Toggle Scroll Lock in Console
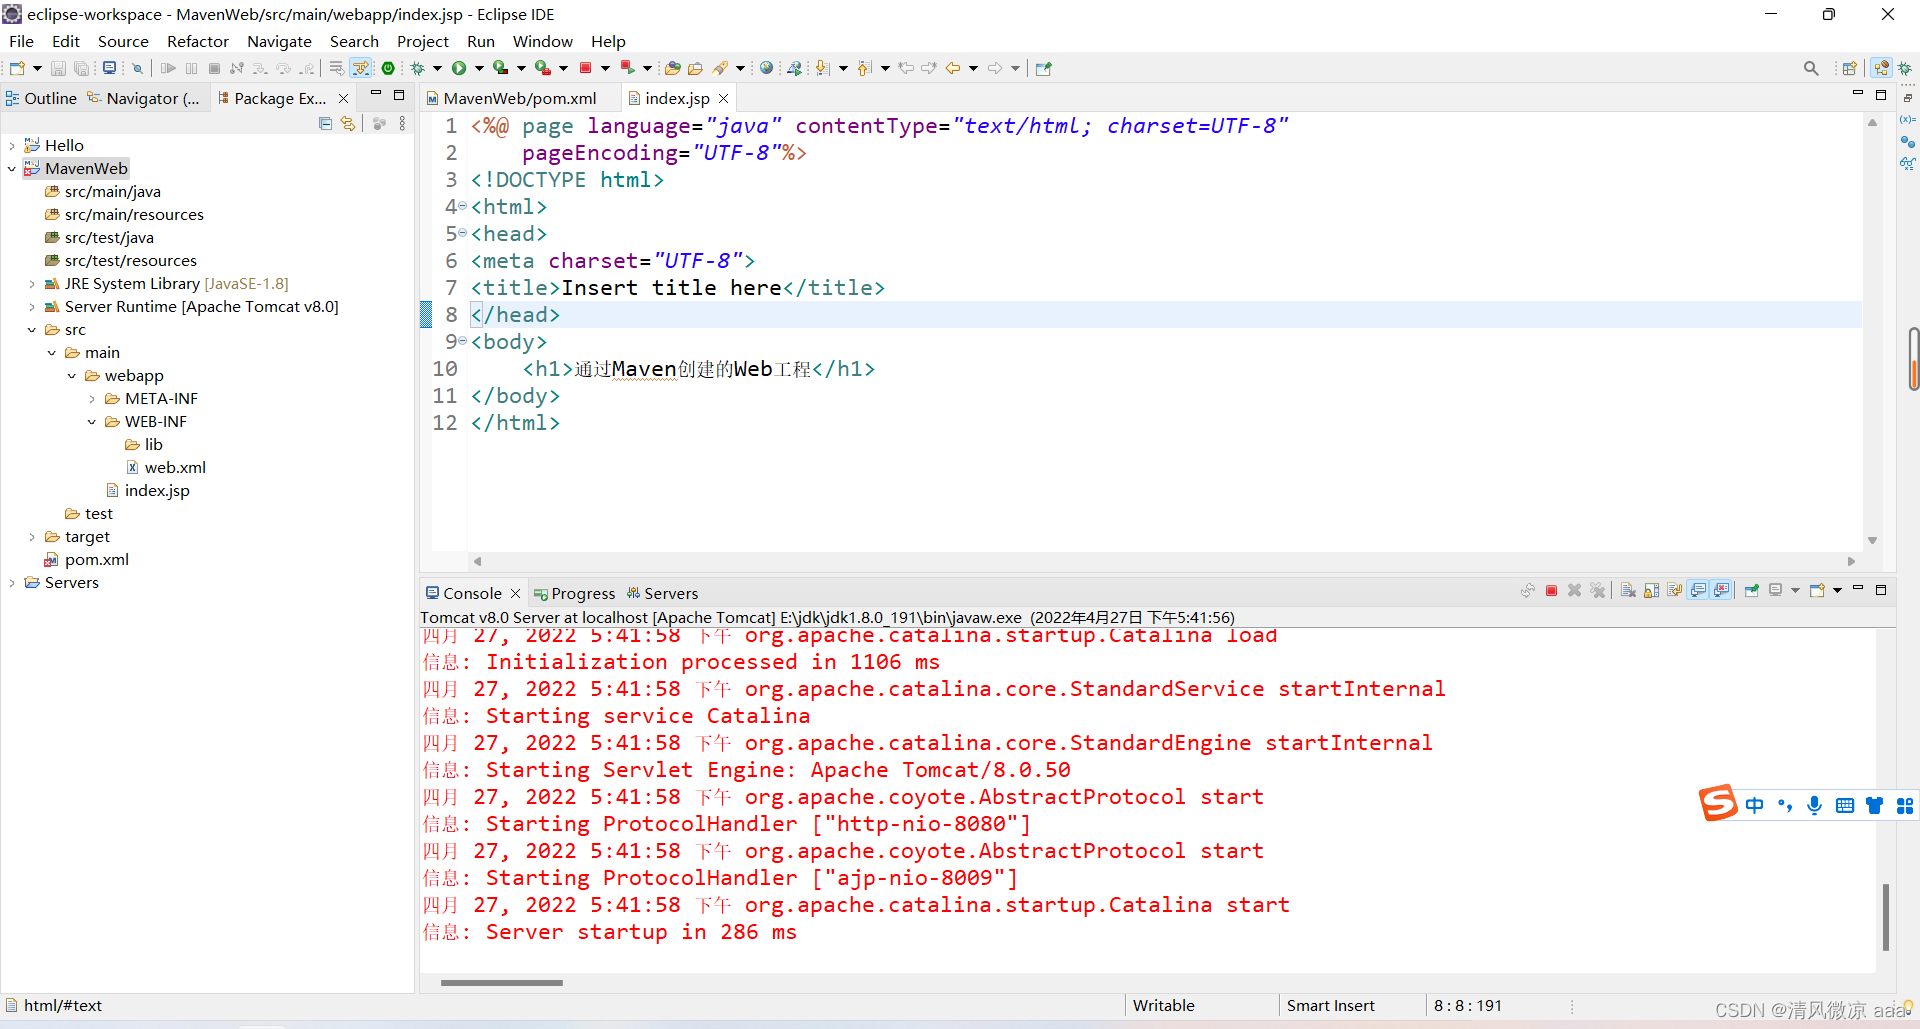 [x=1651, y=591]
